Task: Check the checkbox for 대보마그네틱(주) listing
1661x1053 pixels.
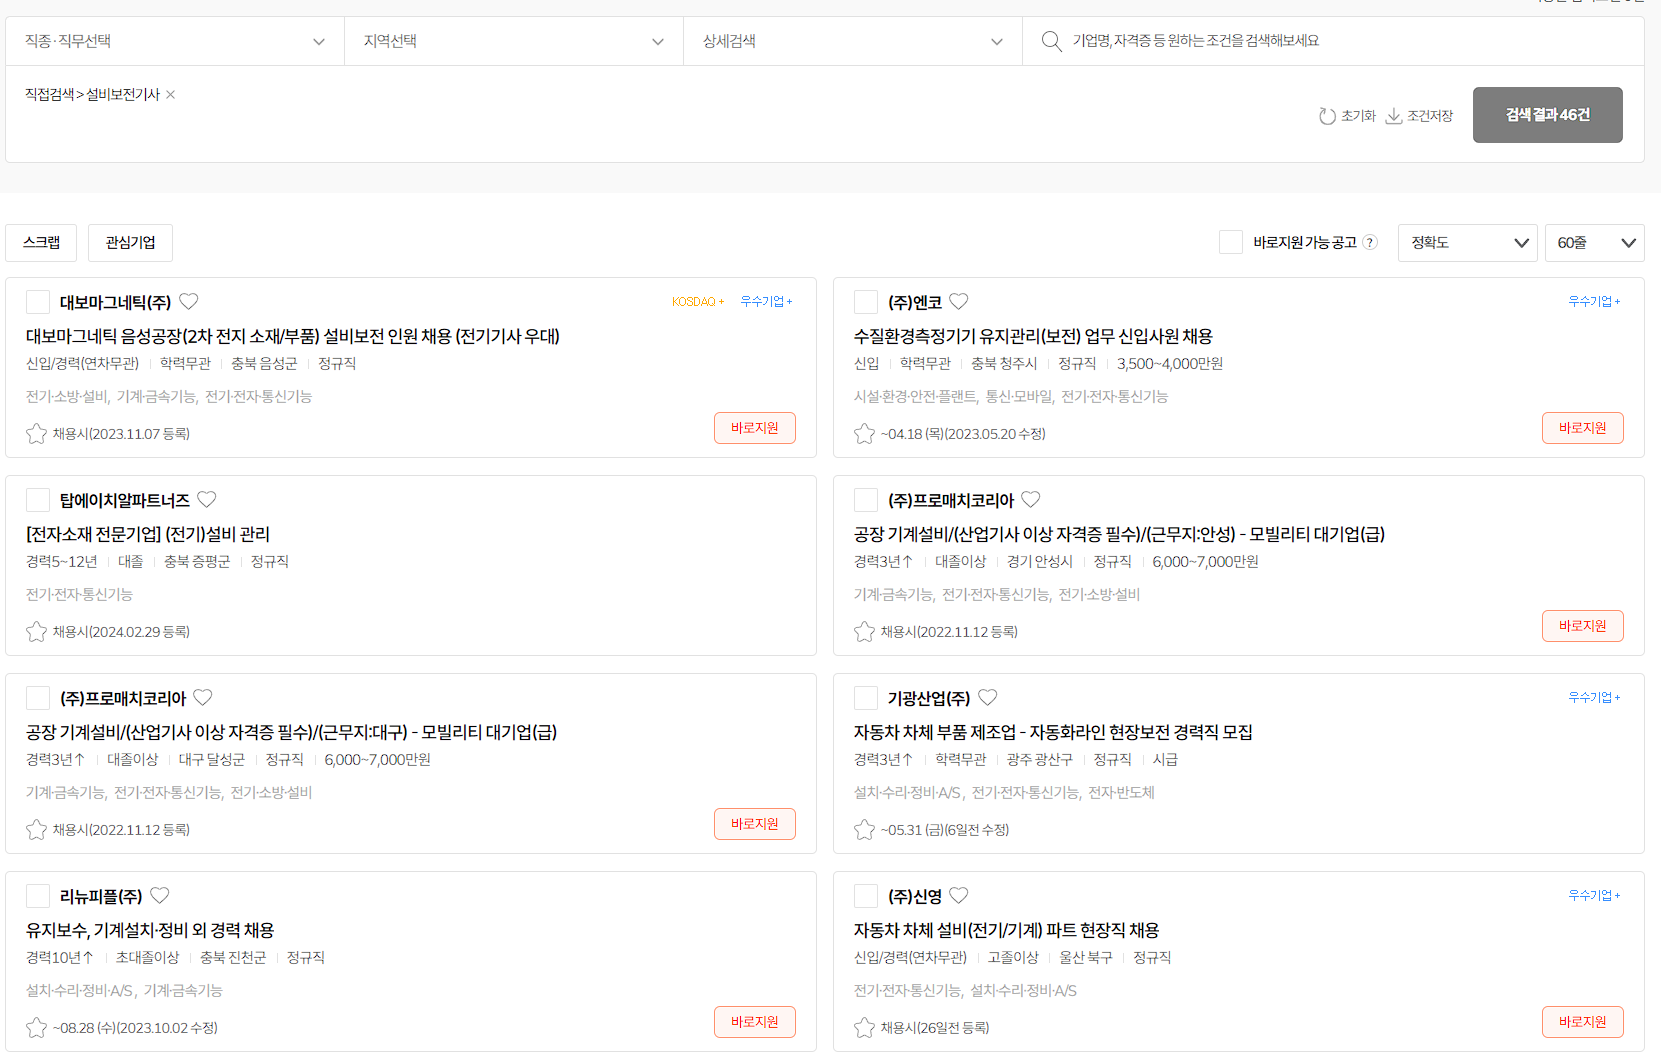Action: tap(38, 301)
